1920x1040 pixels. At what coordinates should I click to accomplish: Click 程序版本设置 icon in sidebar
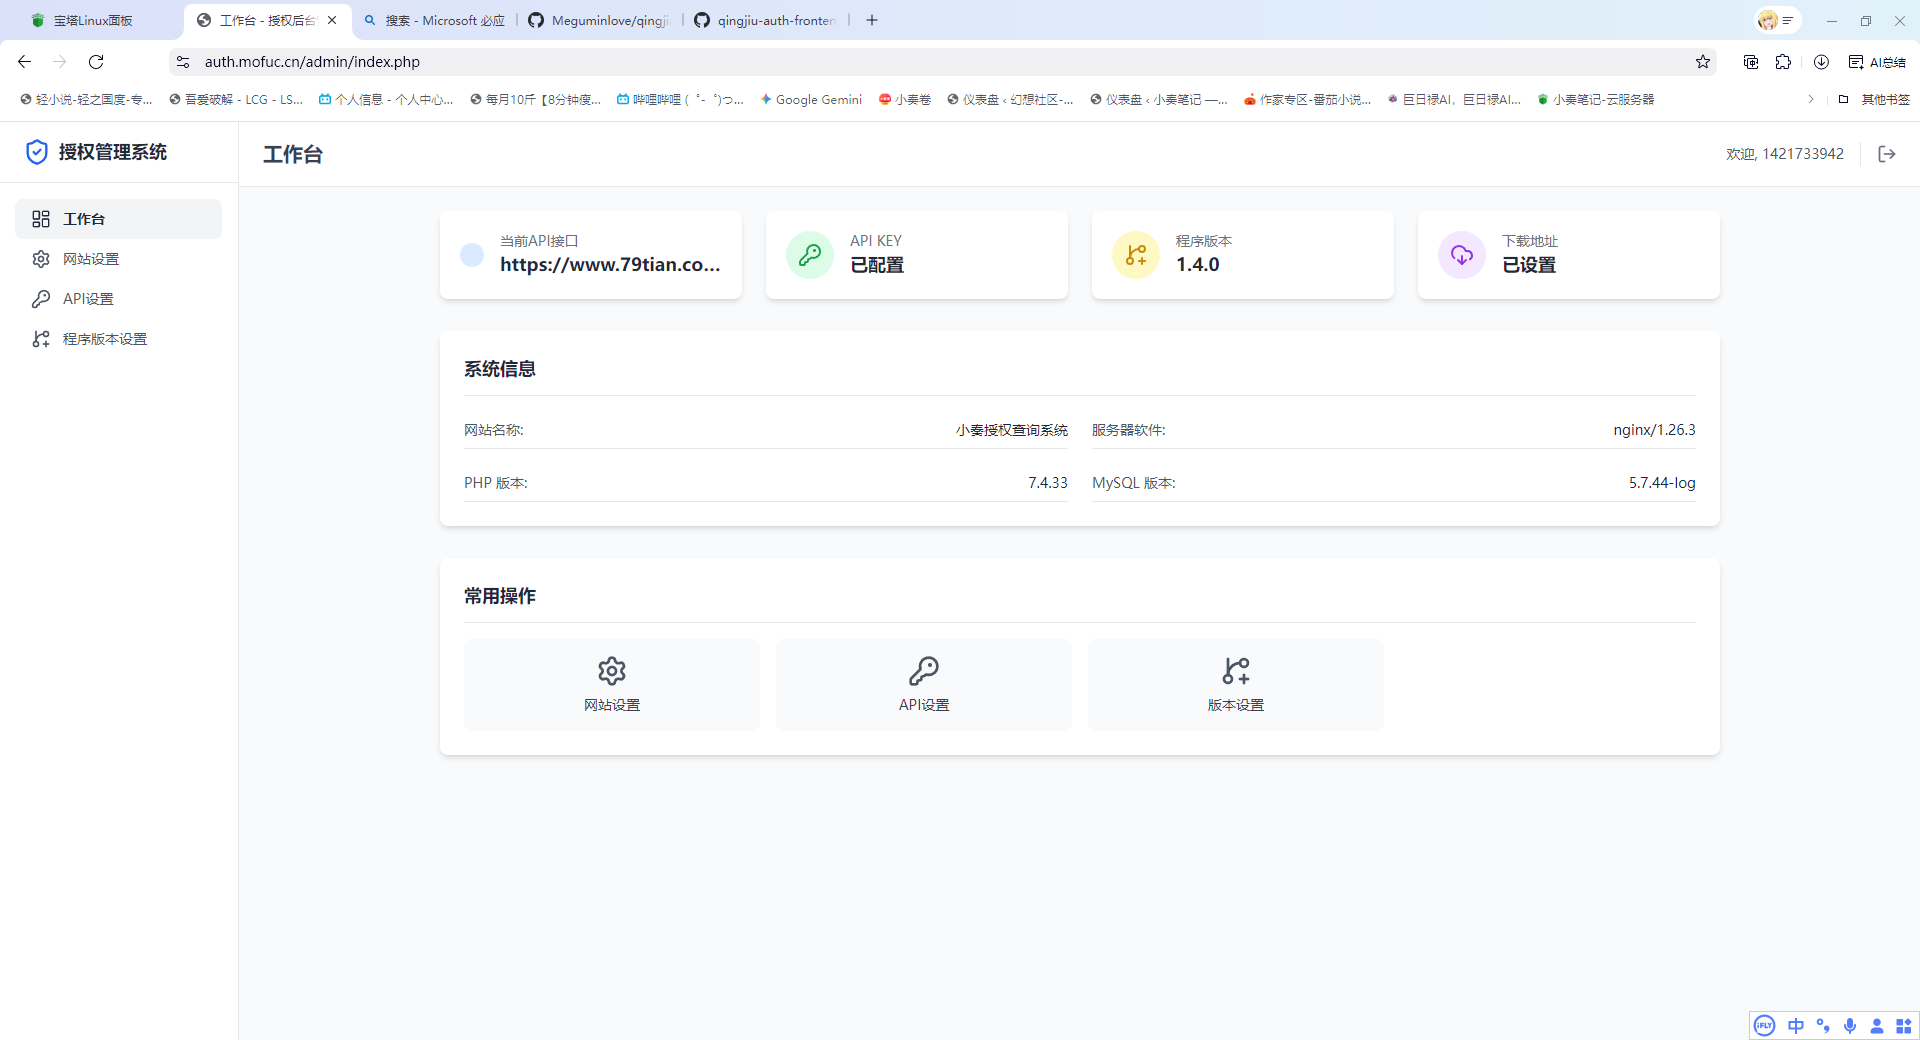(x=41, y=339)
